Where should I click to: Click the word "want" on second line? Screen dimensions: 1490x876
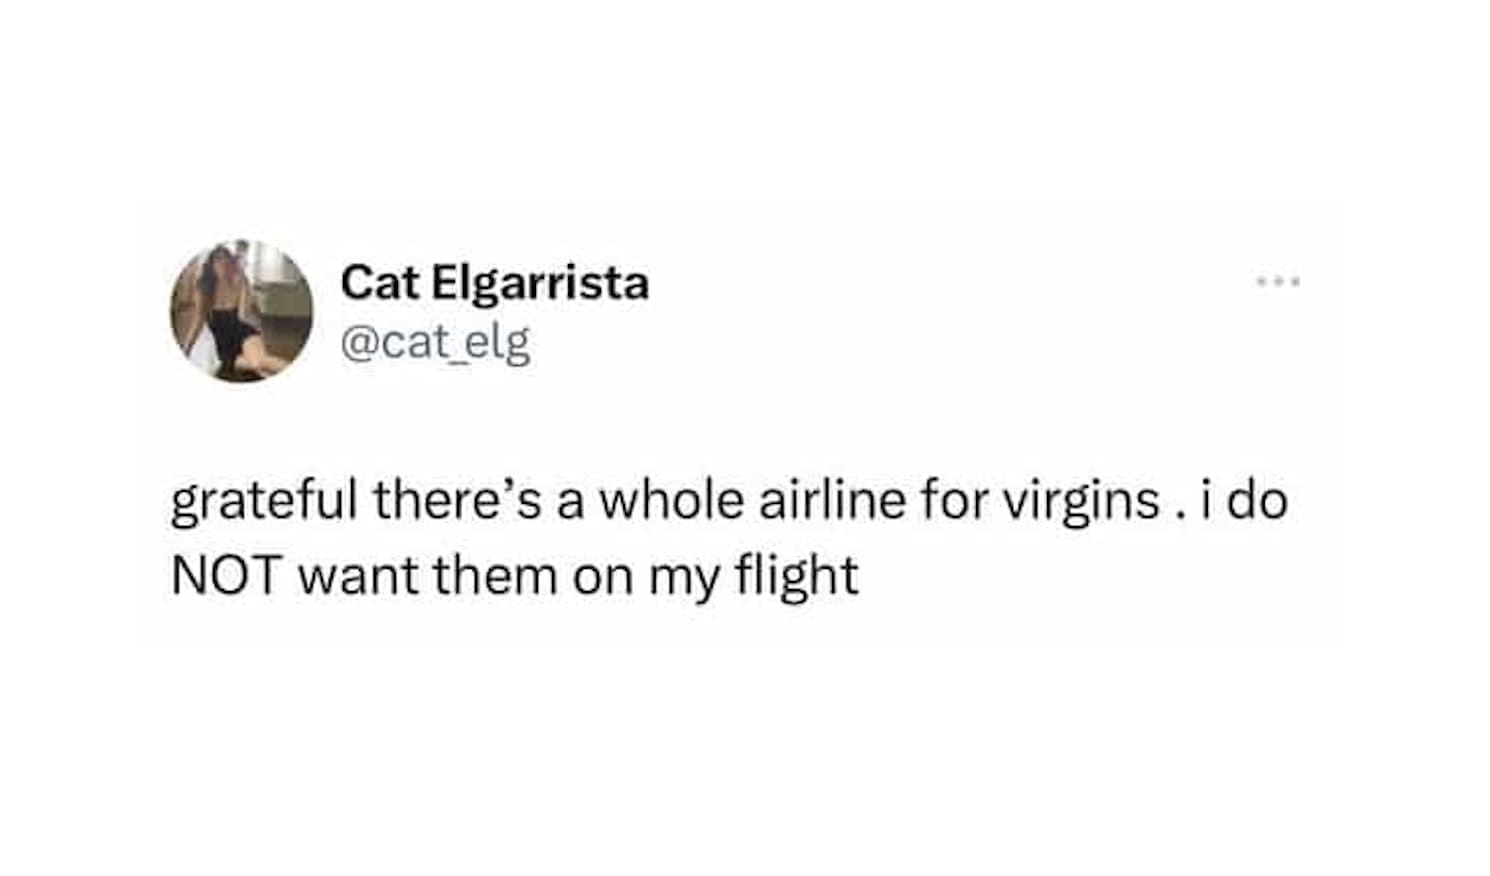tap(357, 577)
